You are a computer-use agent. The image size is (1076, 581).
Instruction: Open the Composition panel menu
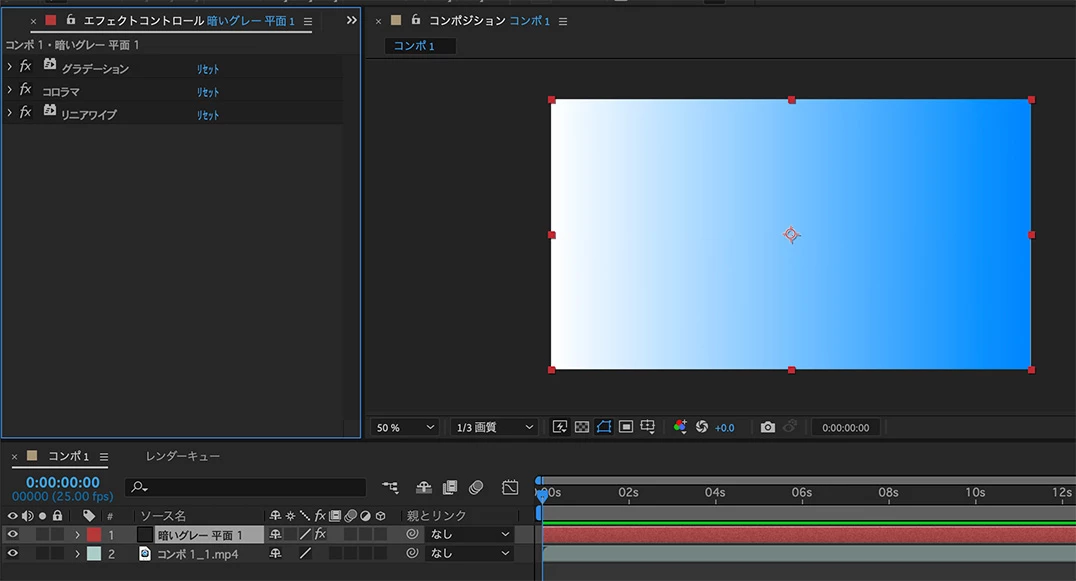click(x=563, y=21)
